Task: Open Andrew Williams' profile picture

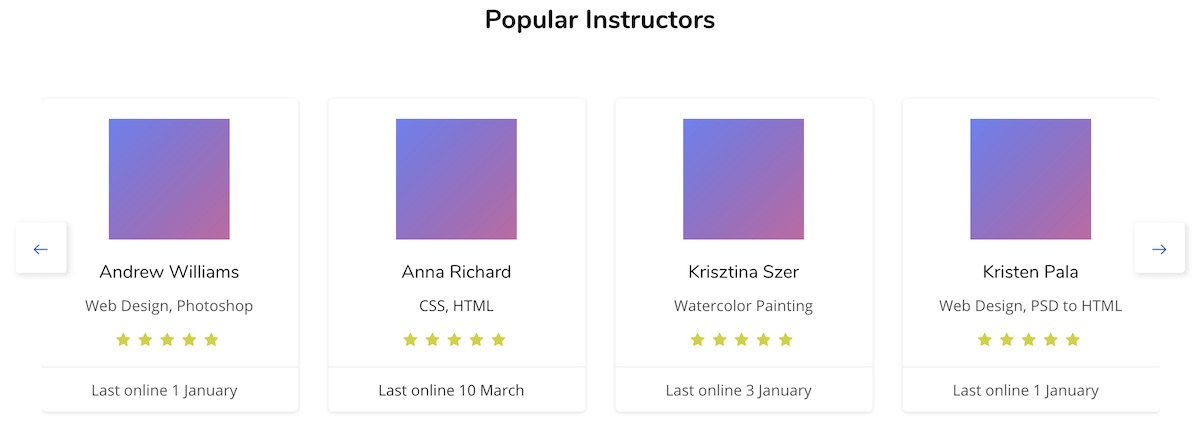Action: (169, 179)
